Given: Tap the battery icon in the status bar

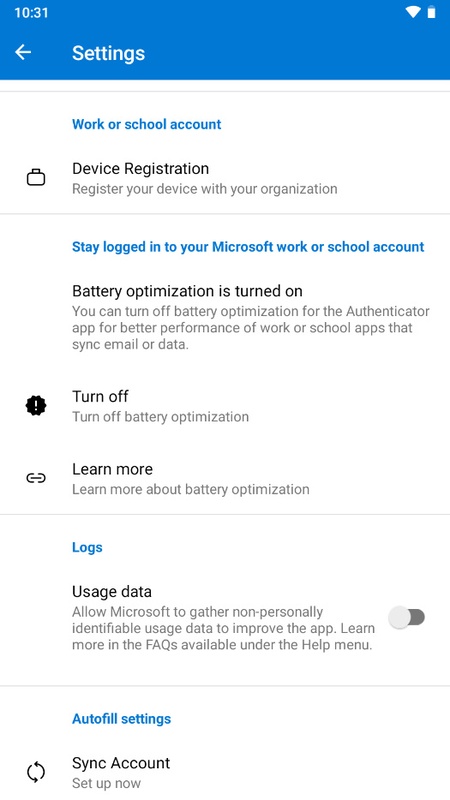Looking at the screenshot, I should pyautogui.click(x=432, y=12).
